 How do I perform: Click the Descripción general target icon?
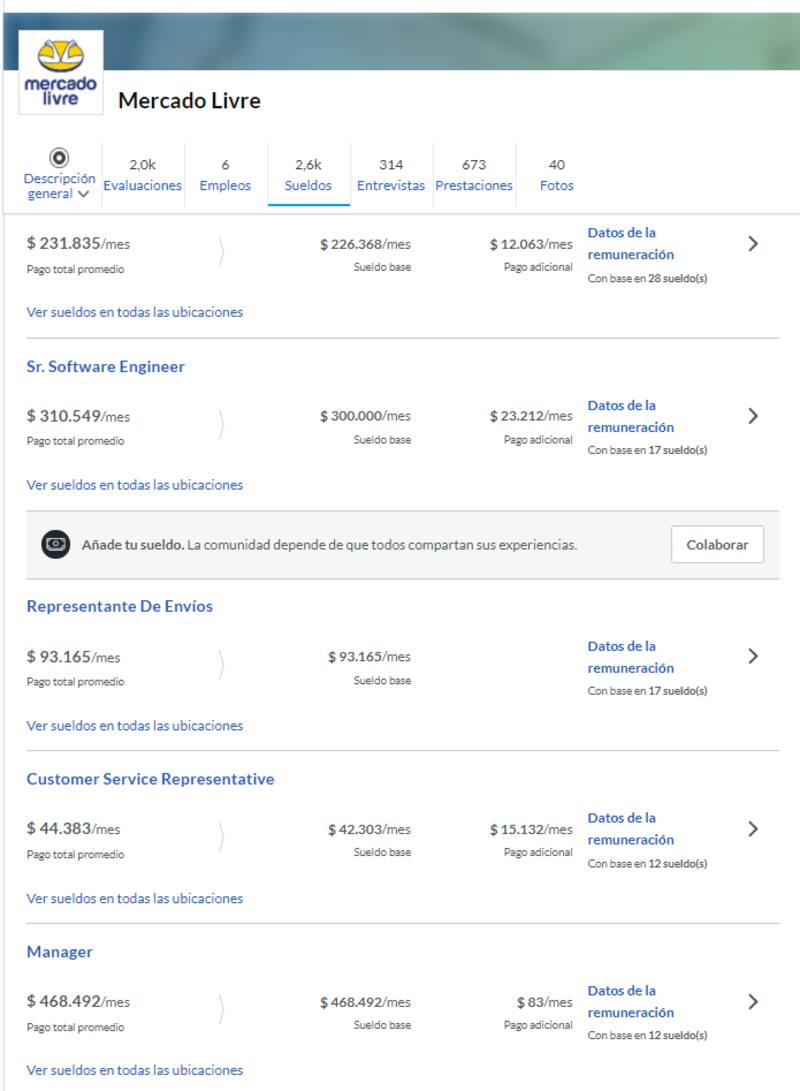point(59,158)
